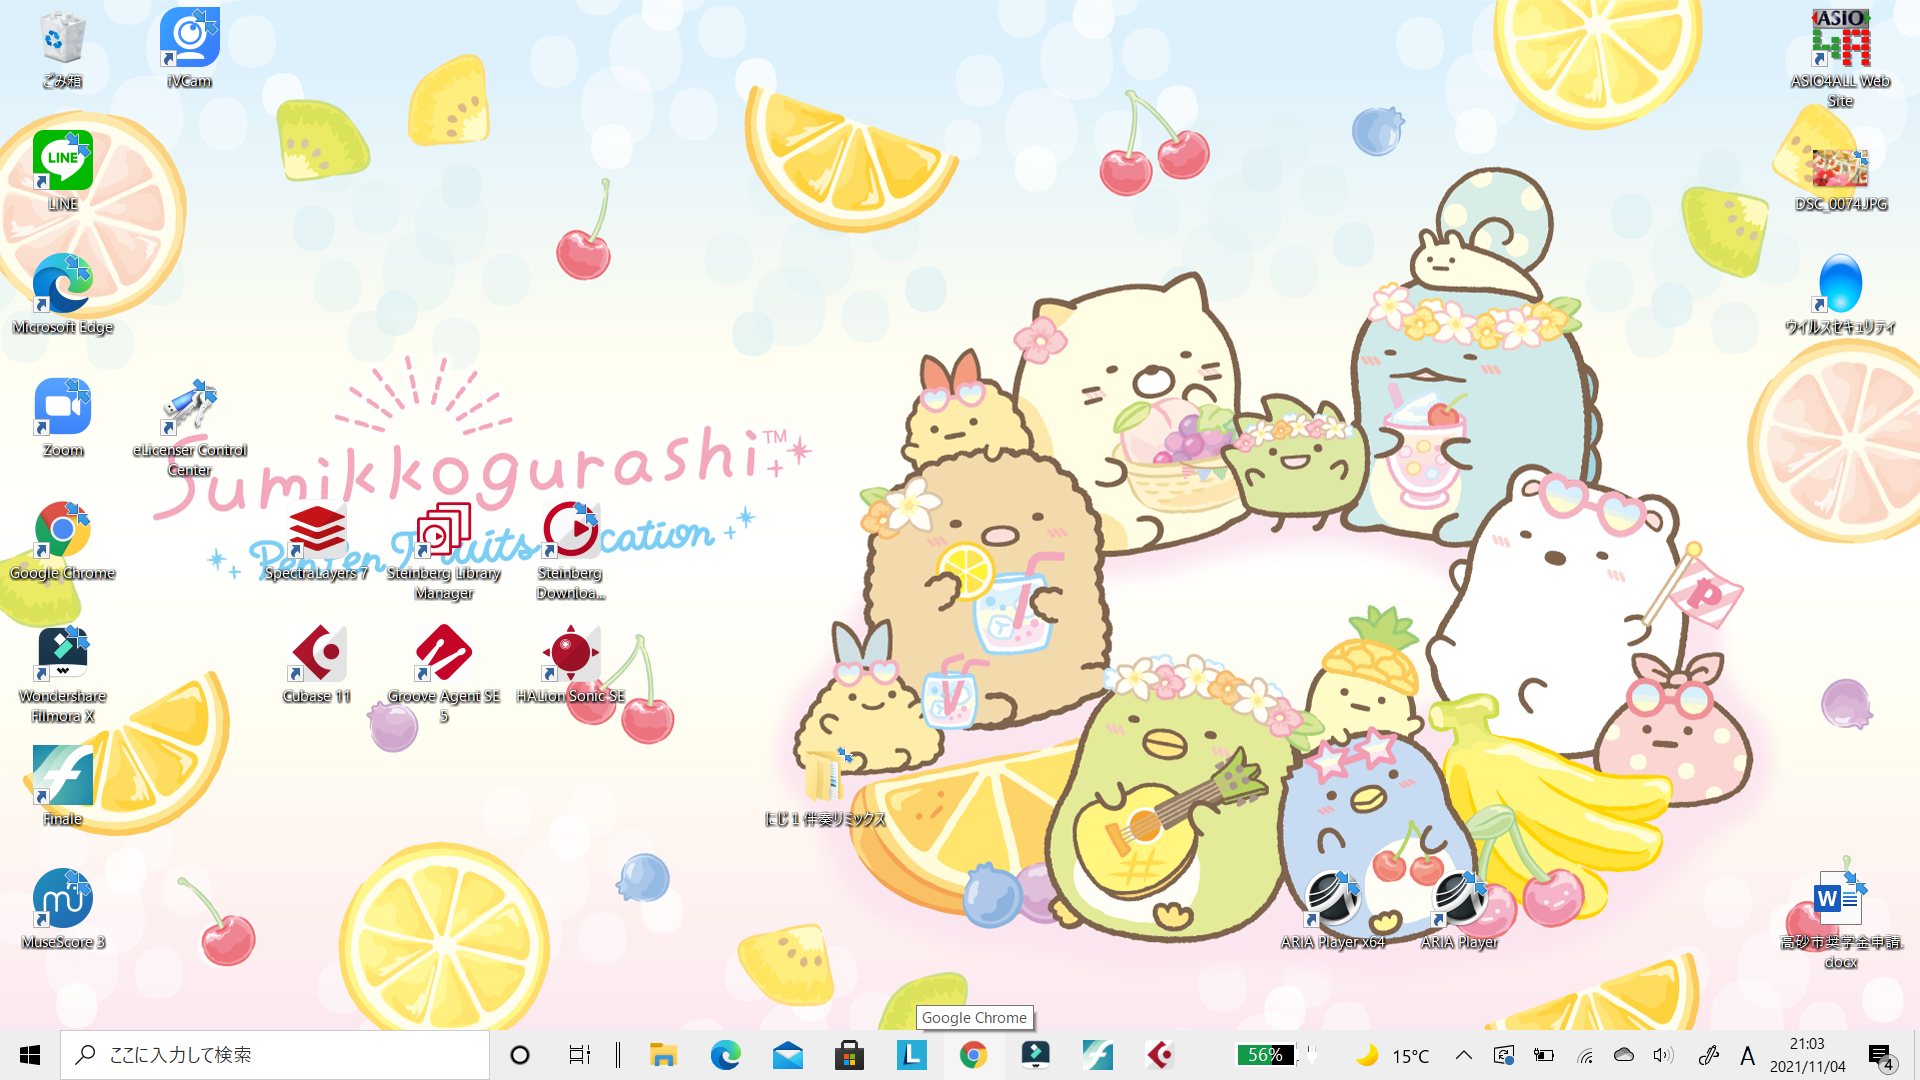Viewport: 1920px width, 1080px height.
Task: Open the MuseScore 3 desktop icon
Action: (63, 900)
